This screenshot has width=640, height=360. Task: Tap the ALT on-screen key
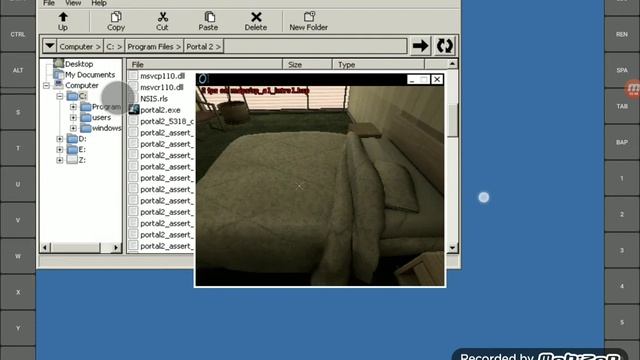[18, 70]
